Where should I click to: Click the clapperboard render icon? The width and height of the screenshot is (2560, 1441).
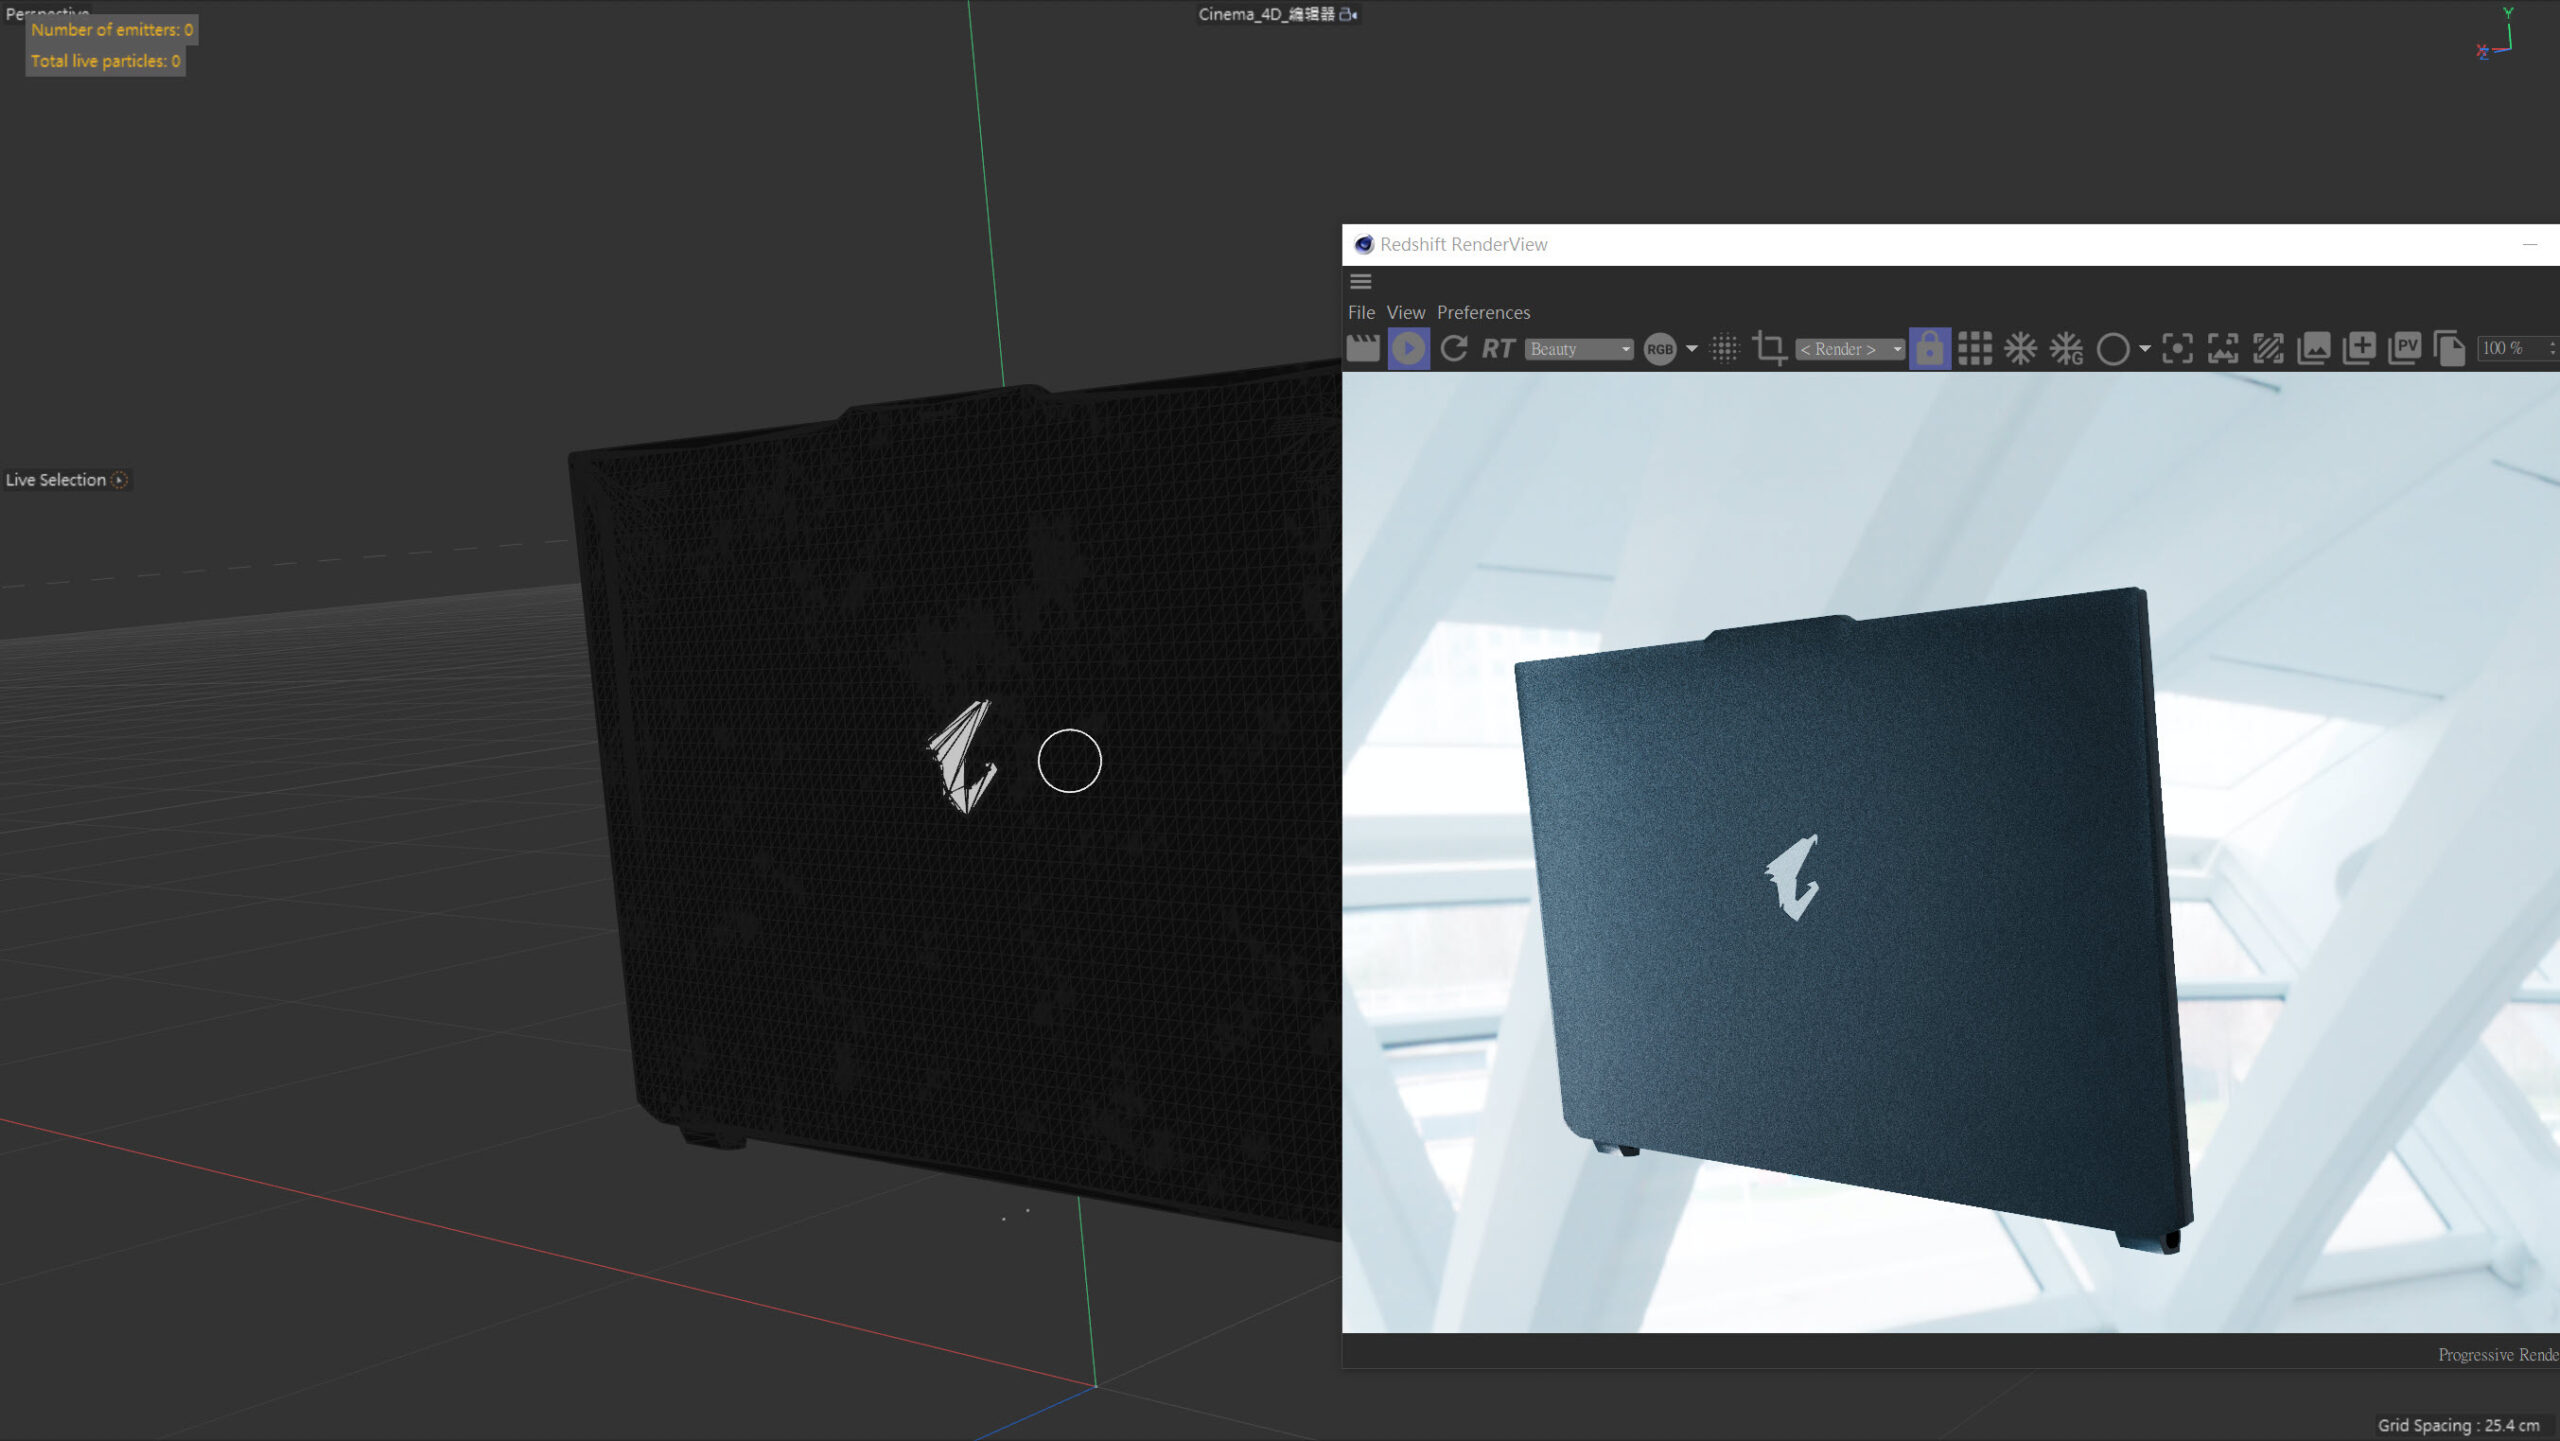point(1363,348)
